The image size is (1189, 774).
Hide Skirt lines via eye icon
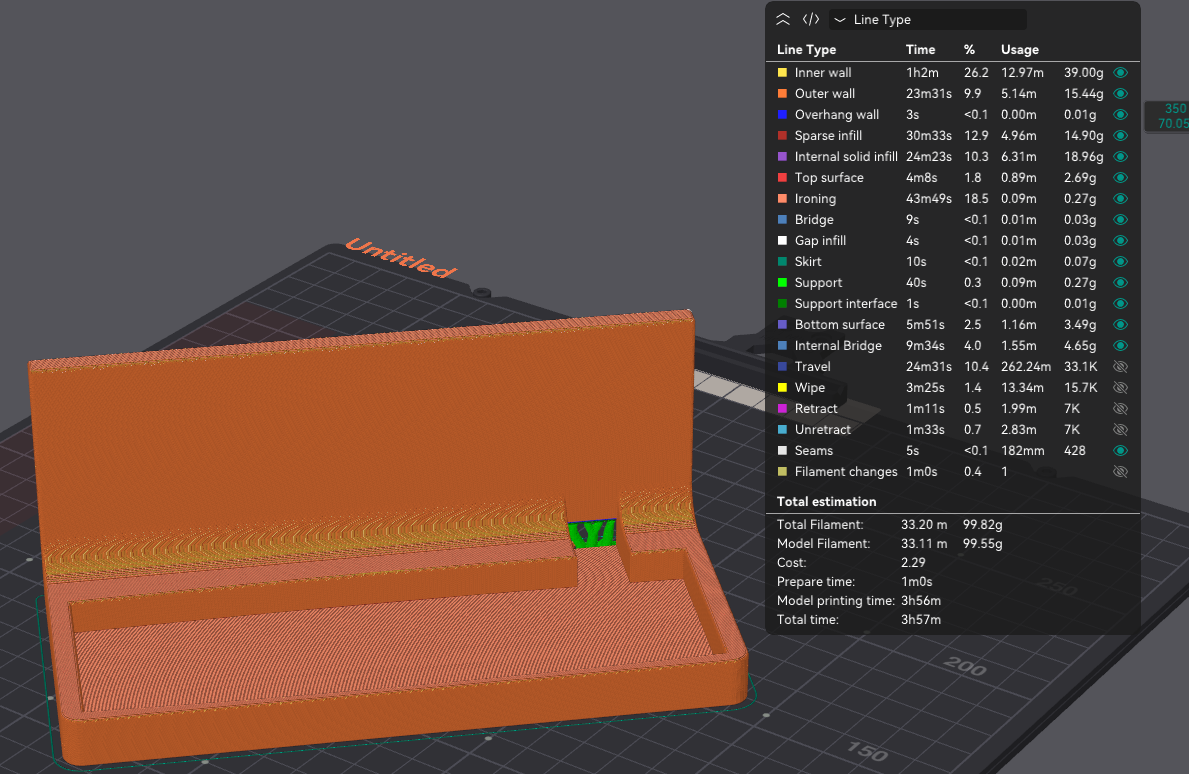coord(1120,262)
